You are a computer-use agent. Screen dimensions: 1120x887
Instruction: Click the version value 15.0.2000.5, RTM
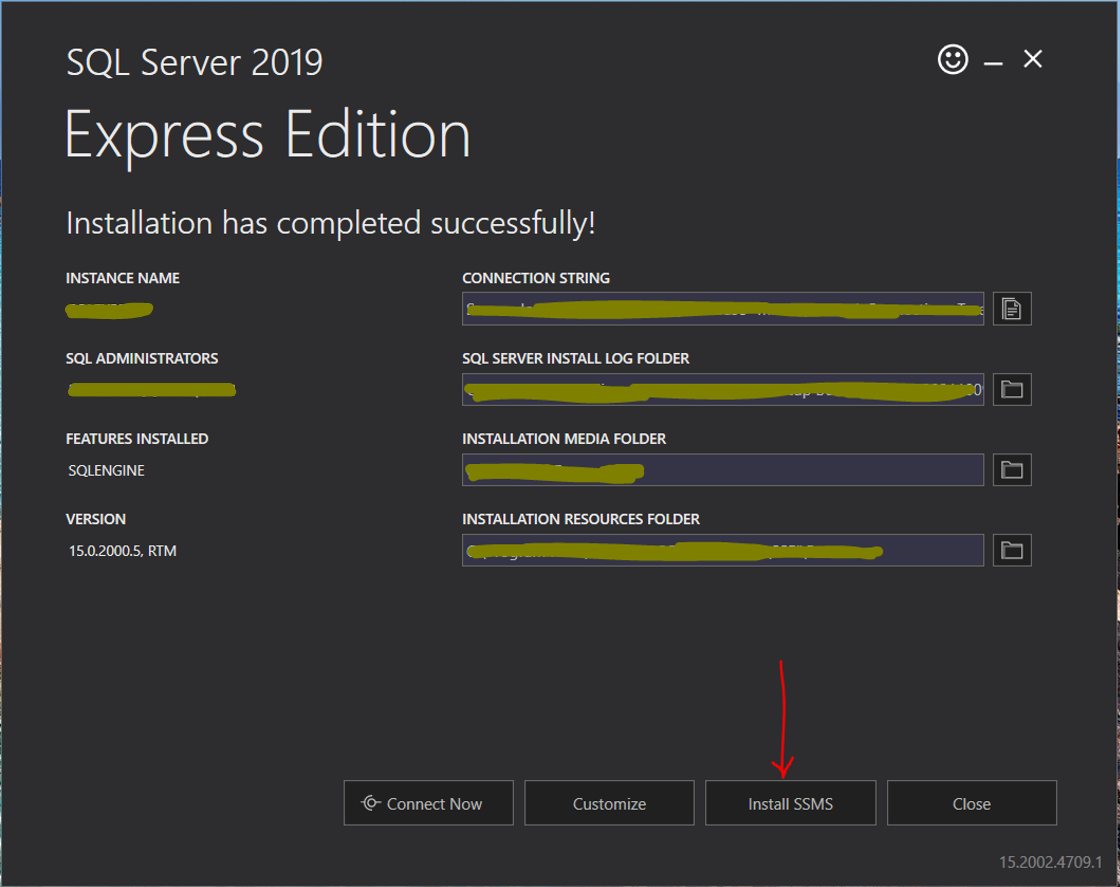point(122,551)
